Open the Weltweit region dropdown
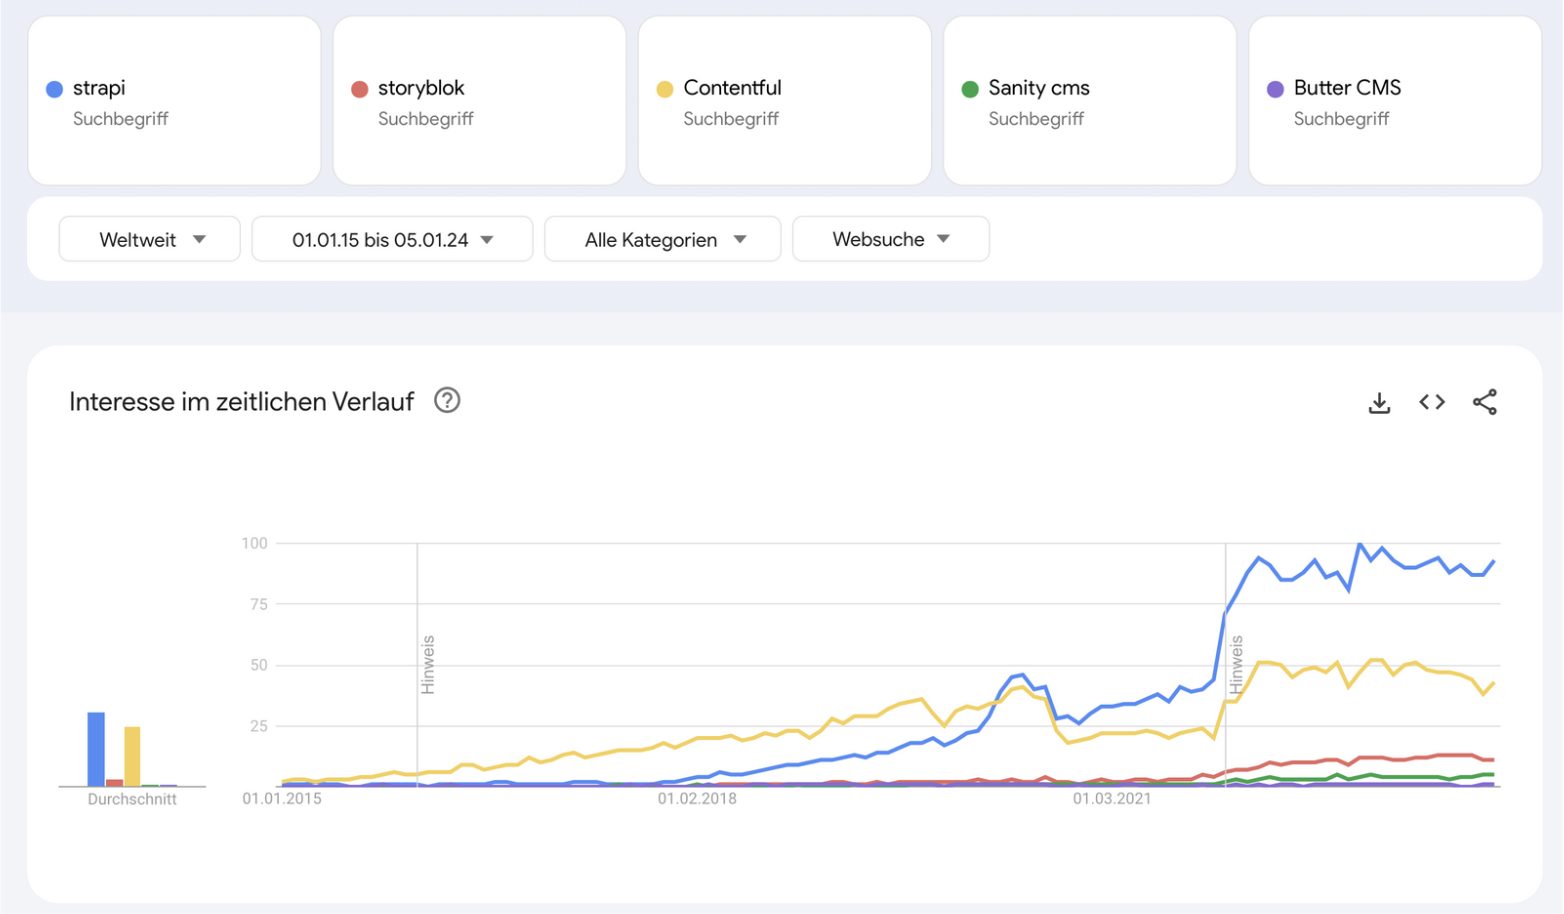Image resolution: width=1564 pixels, height=914 pixels. pos(150,239)
